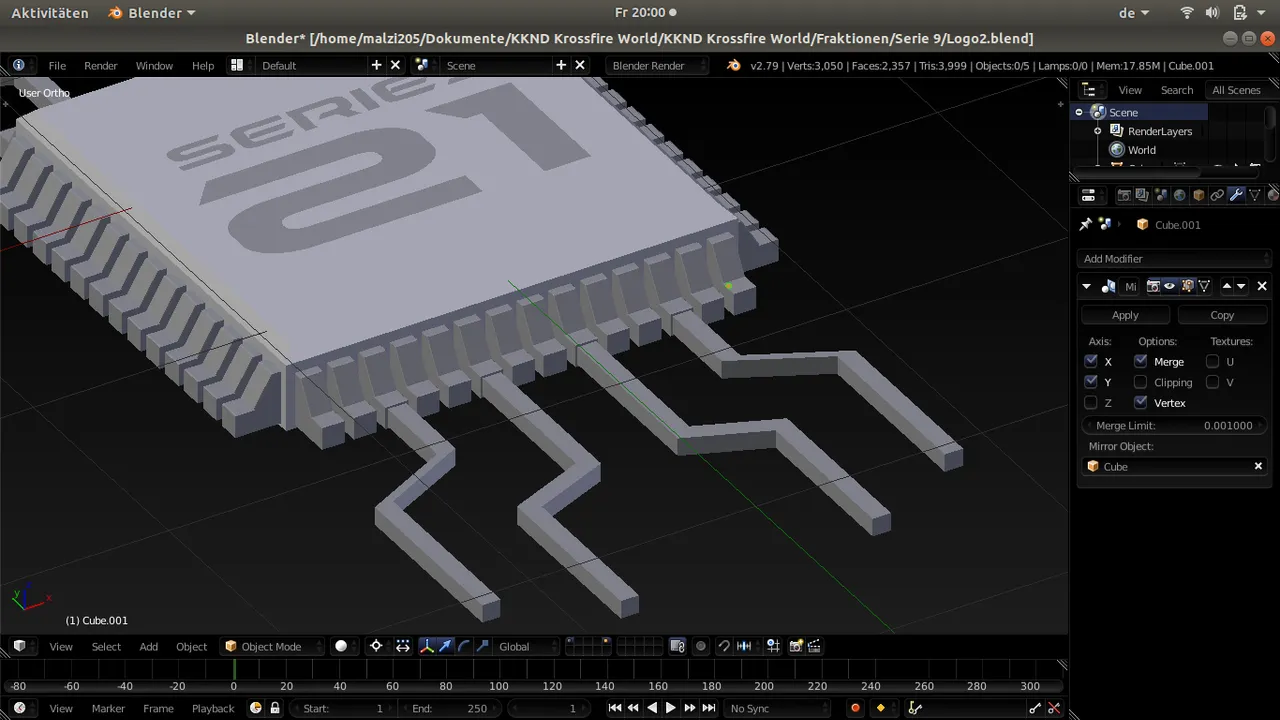Click the scale manipulator icon
This screenshot has height=720, width=1280.
[482, 646]
